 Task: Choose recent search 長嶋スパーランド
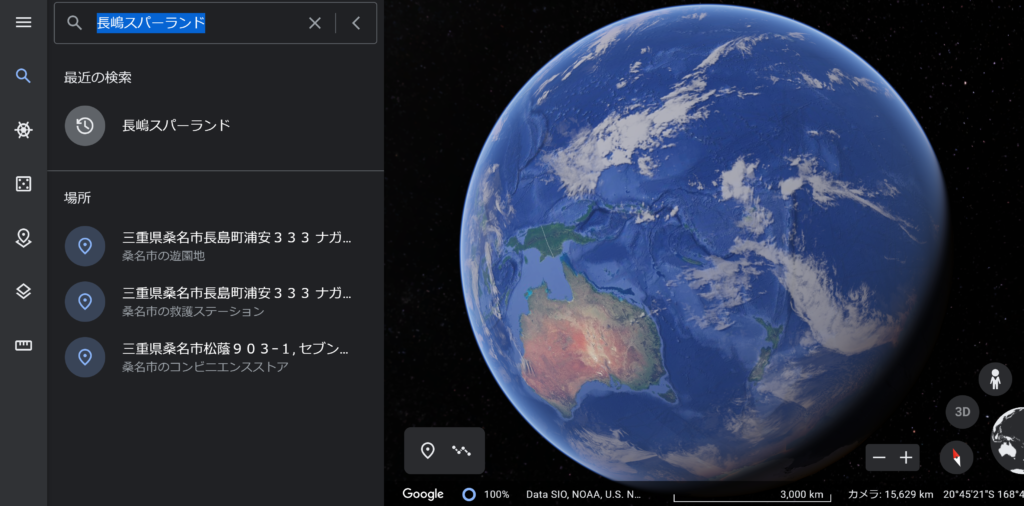coord(216,125)
